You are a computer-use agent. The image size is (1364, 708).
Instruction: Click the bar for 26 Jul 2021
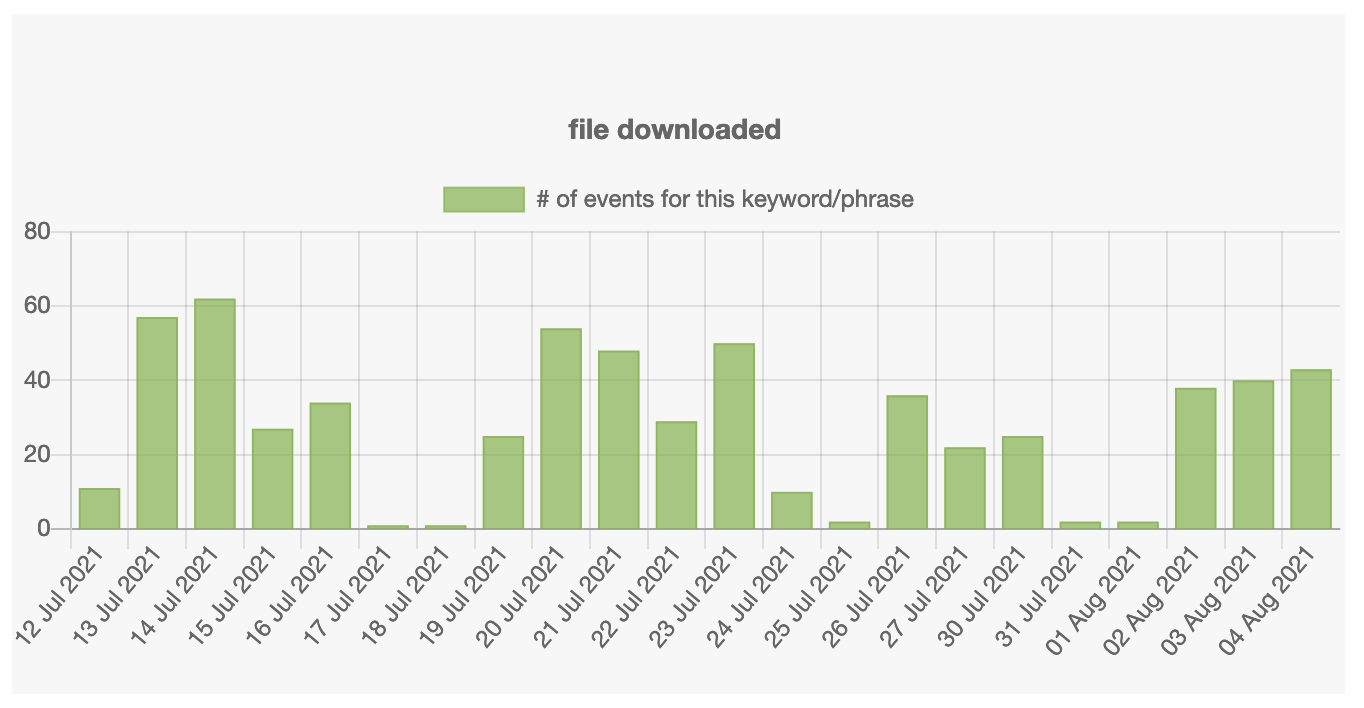coord(906,460)
